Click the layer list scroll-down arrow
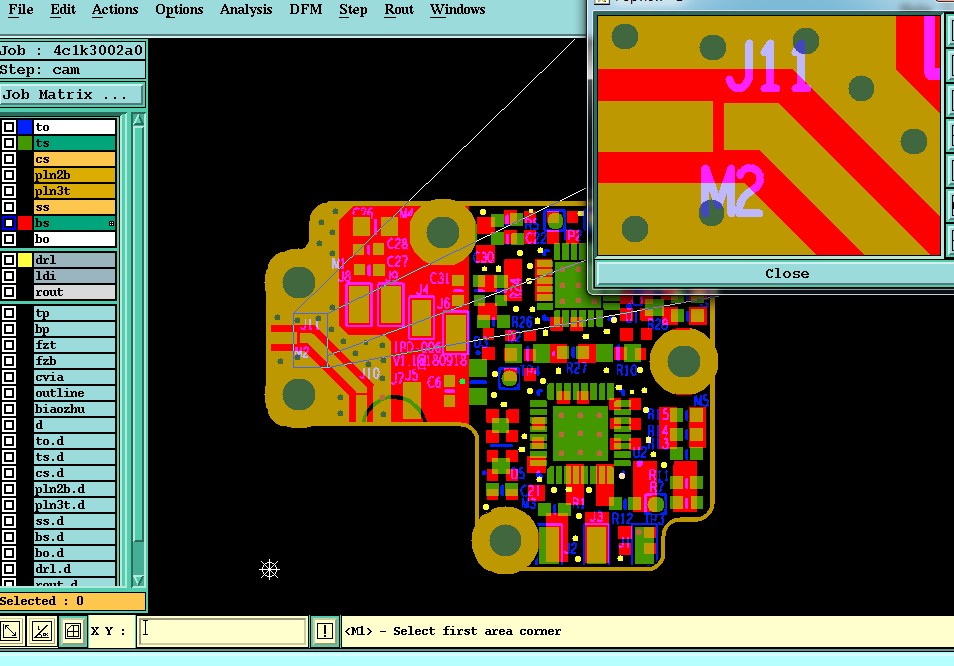Image resolution: width=954 pixels, height=666 pixels. (138, 580)
